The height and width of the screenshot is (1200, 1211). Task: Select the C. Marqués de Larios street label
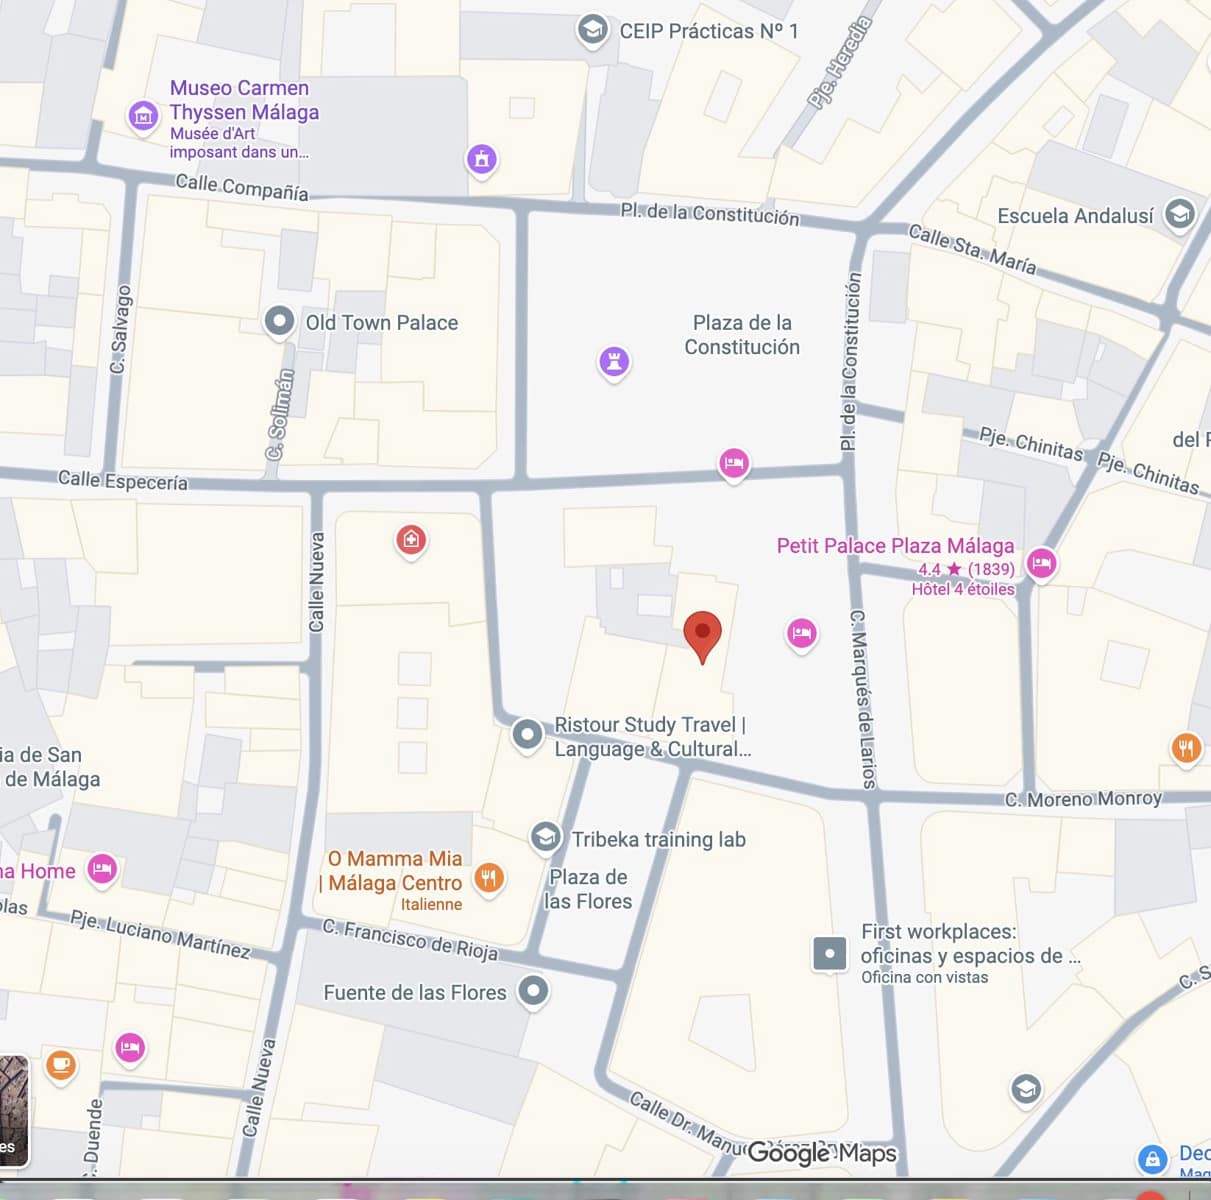(863, 699)
